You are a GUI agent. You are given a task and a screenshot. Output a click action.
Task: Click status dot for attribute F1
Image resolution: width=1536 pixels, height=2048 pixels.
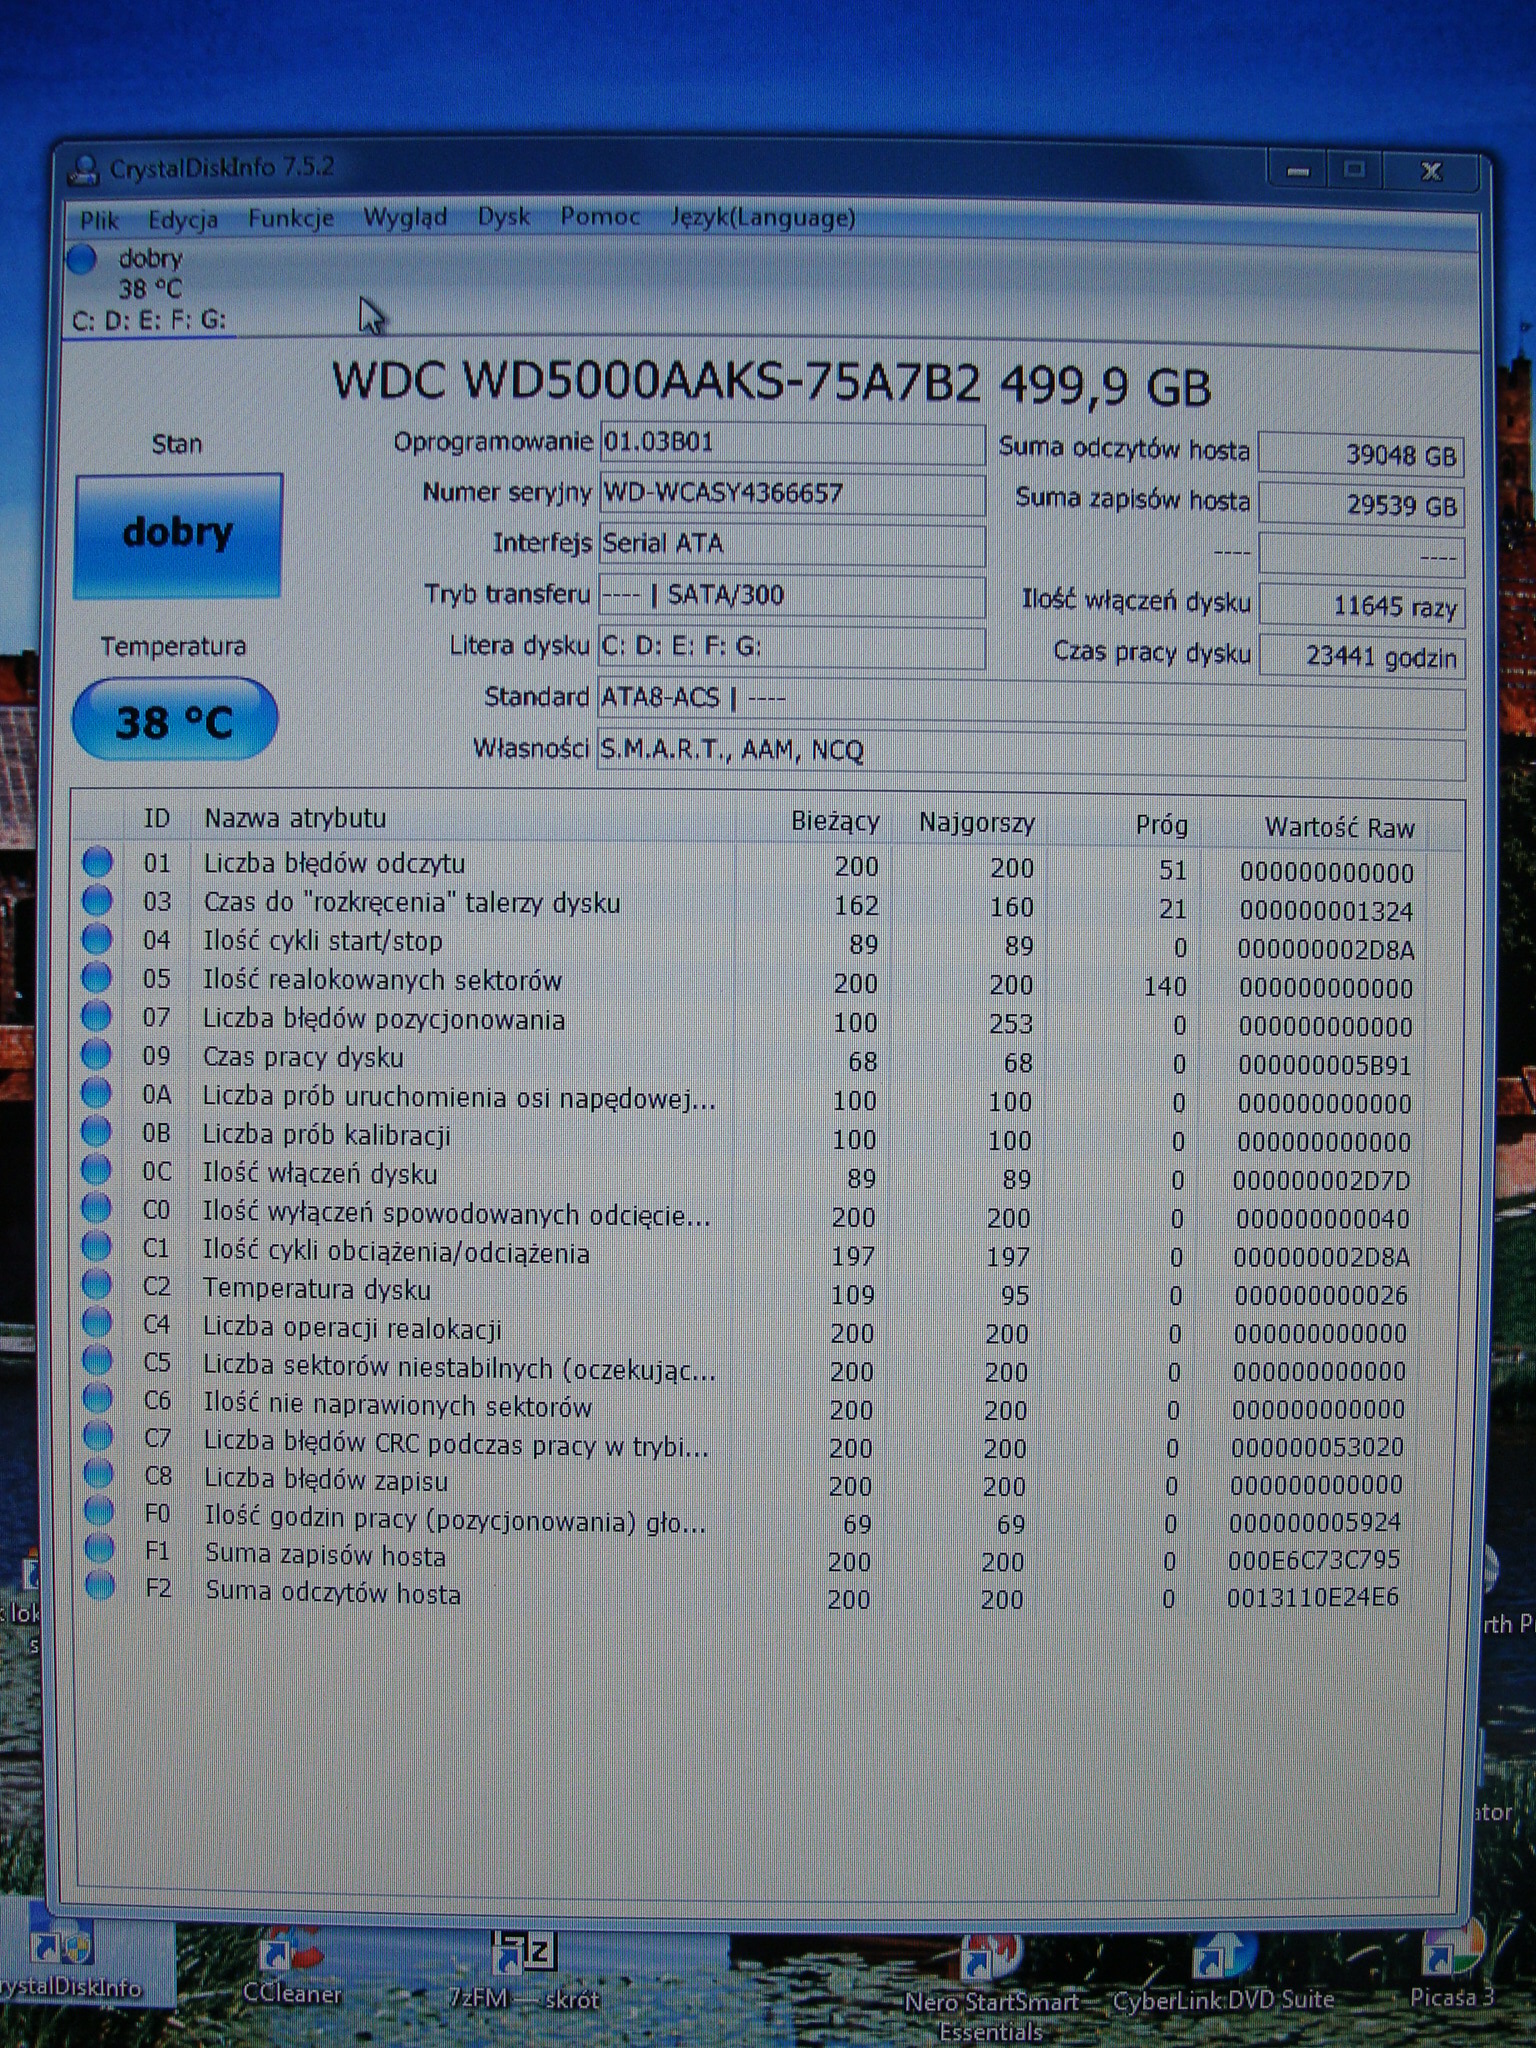(x=99, y=1548)
